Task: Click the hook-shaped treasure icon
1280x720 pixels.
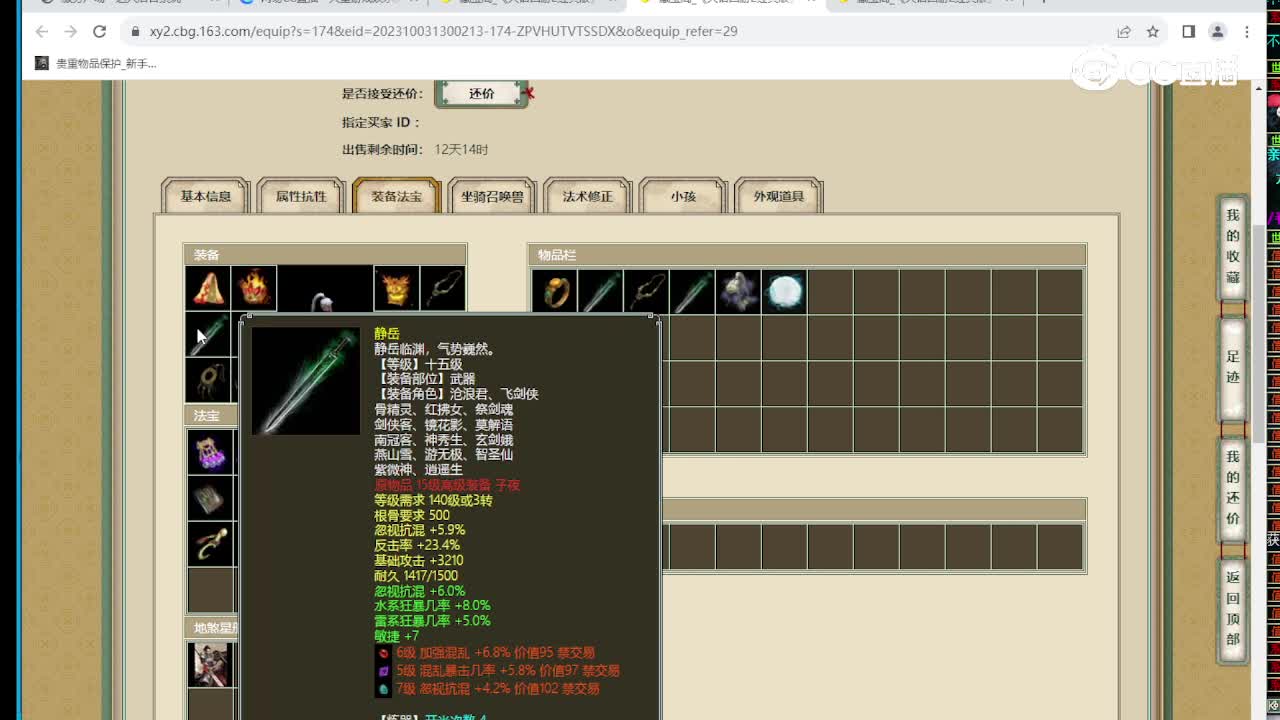Action: [210, 543]
